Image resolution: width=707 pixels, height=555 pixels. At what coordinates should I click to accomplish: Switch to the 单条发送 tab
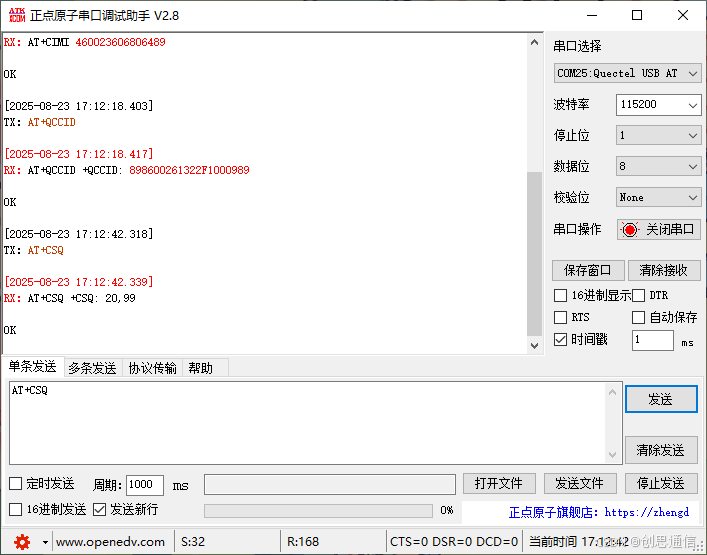tap(32, 367)
